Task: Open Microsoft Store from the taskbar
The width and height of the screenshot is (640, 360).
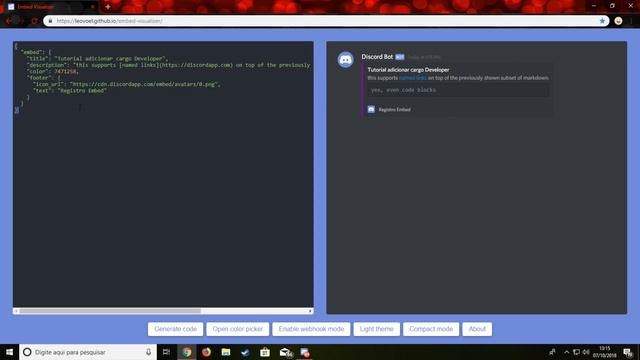Action: (265, 352)
